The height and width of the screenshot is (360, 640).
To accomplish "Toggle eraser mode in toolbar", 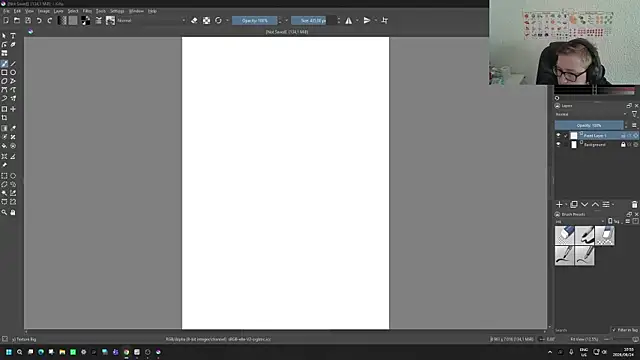I will tap(194, 20).
